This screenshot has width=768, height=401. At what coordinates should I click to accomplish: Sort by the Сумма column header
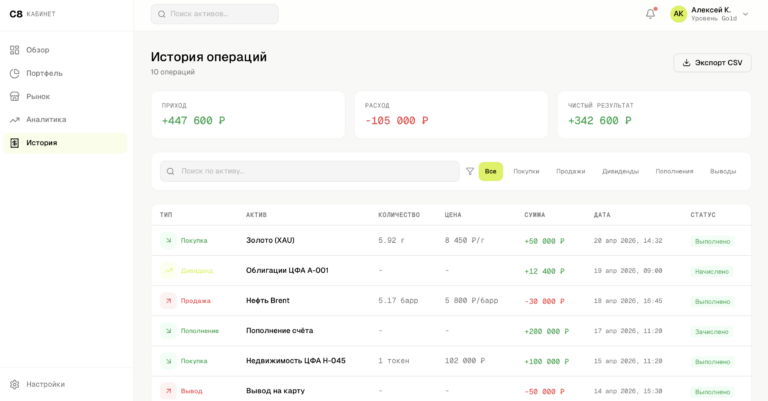click(535, 215)
